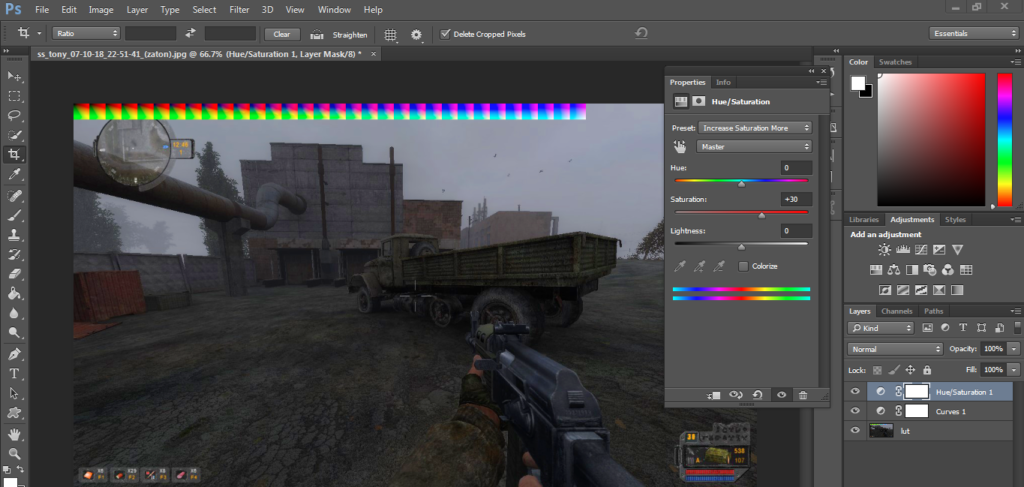Enable the Colorize checkbox
1024x487 pixels.
[x=743, y=266]
